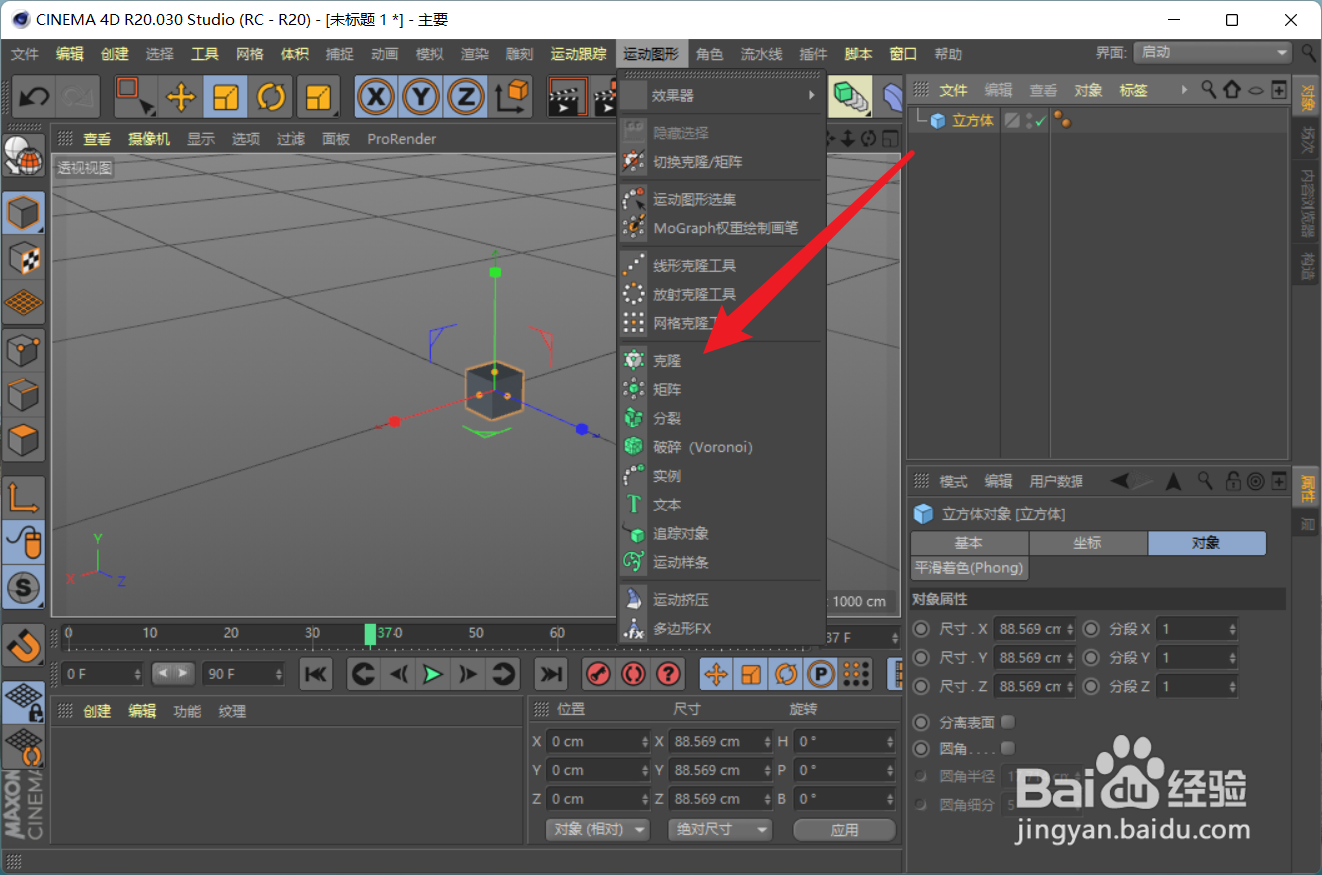Go to start of animation
Viewport: 1322px width, 875px height.
(x=316, y=674)
